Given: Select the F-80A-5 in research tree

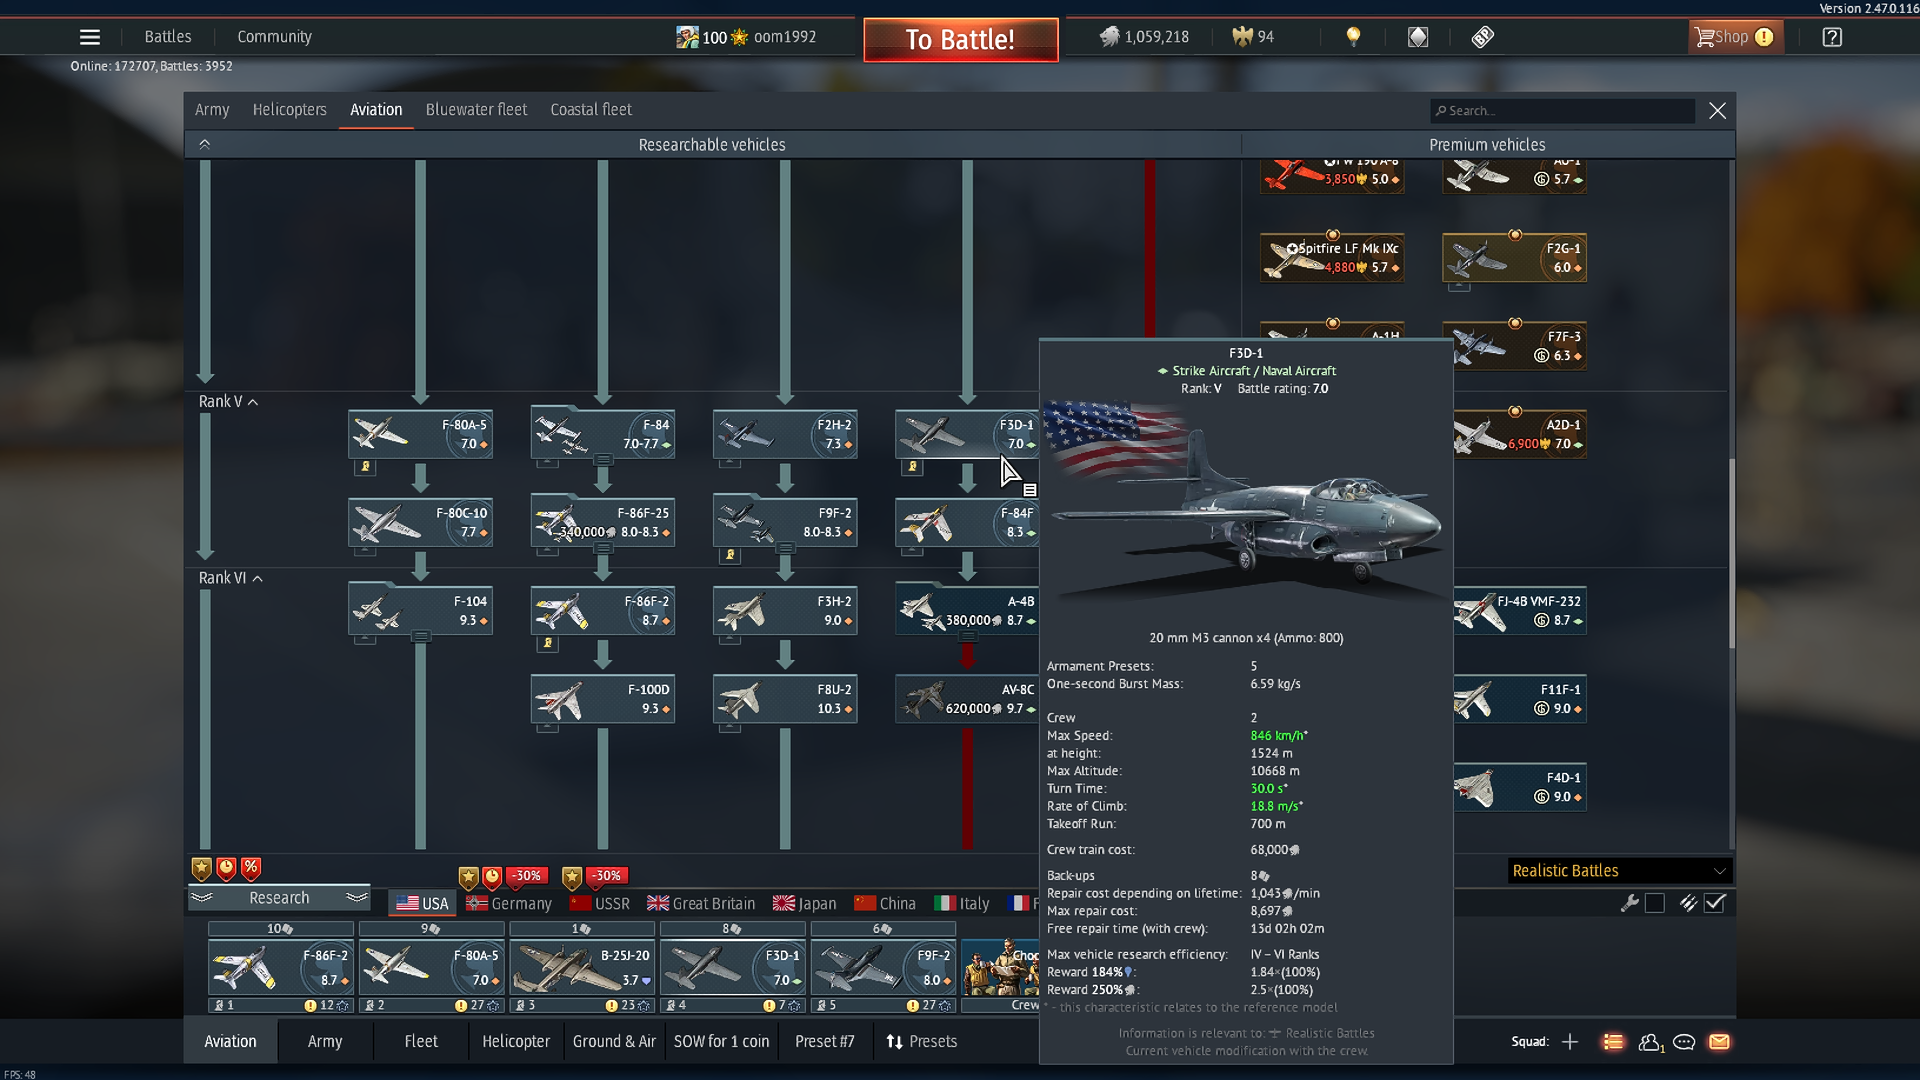Looking at the screenshot, I should click(420, 434).
